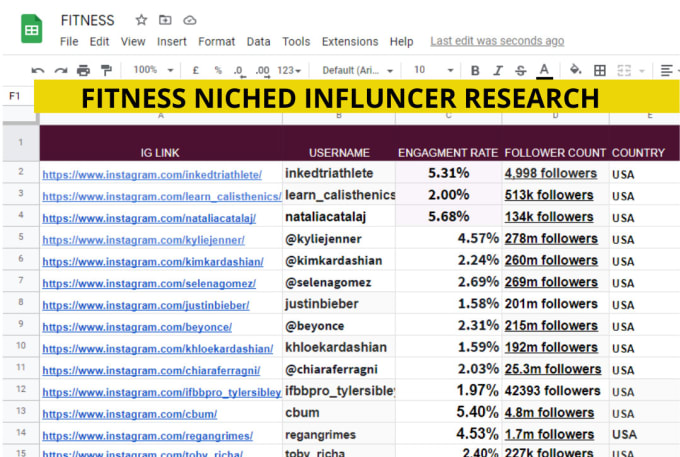Select row header 5
Screen dimensions: 680x457
20,237
